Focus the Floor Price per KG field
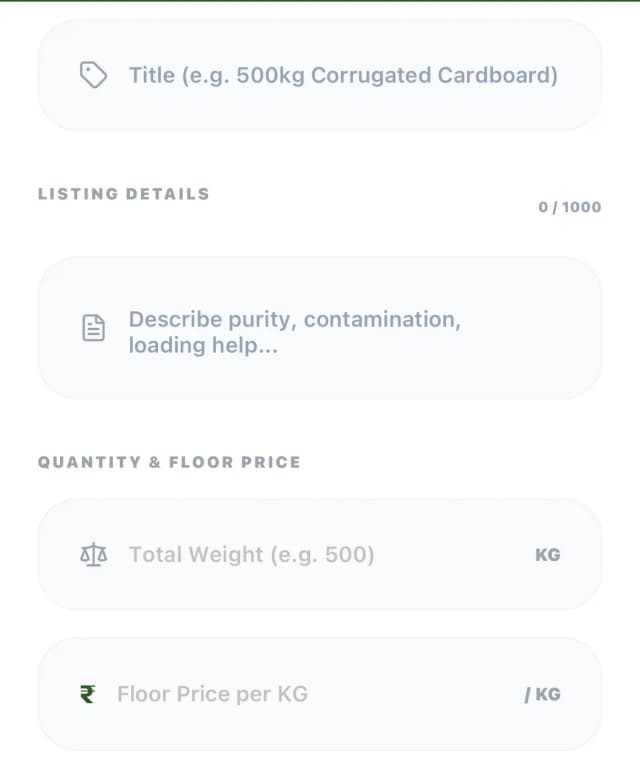The width and height of the screenshot is (640, 773). click(x=320, y=693)
